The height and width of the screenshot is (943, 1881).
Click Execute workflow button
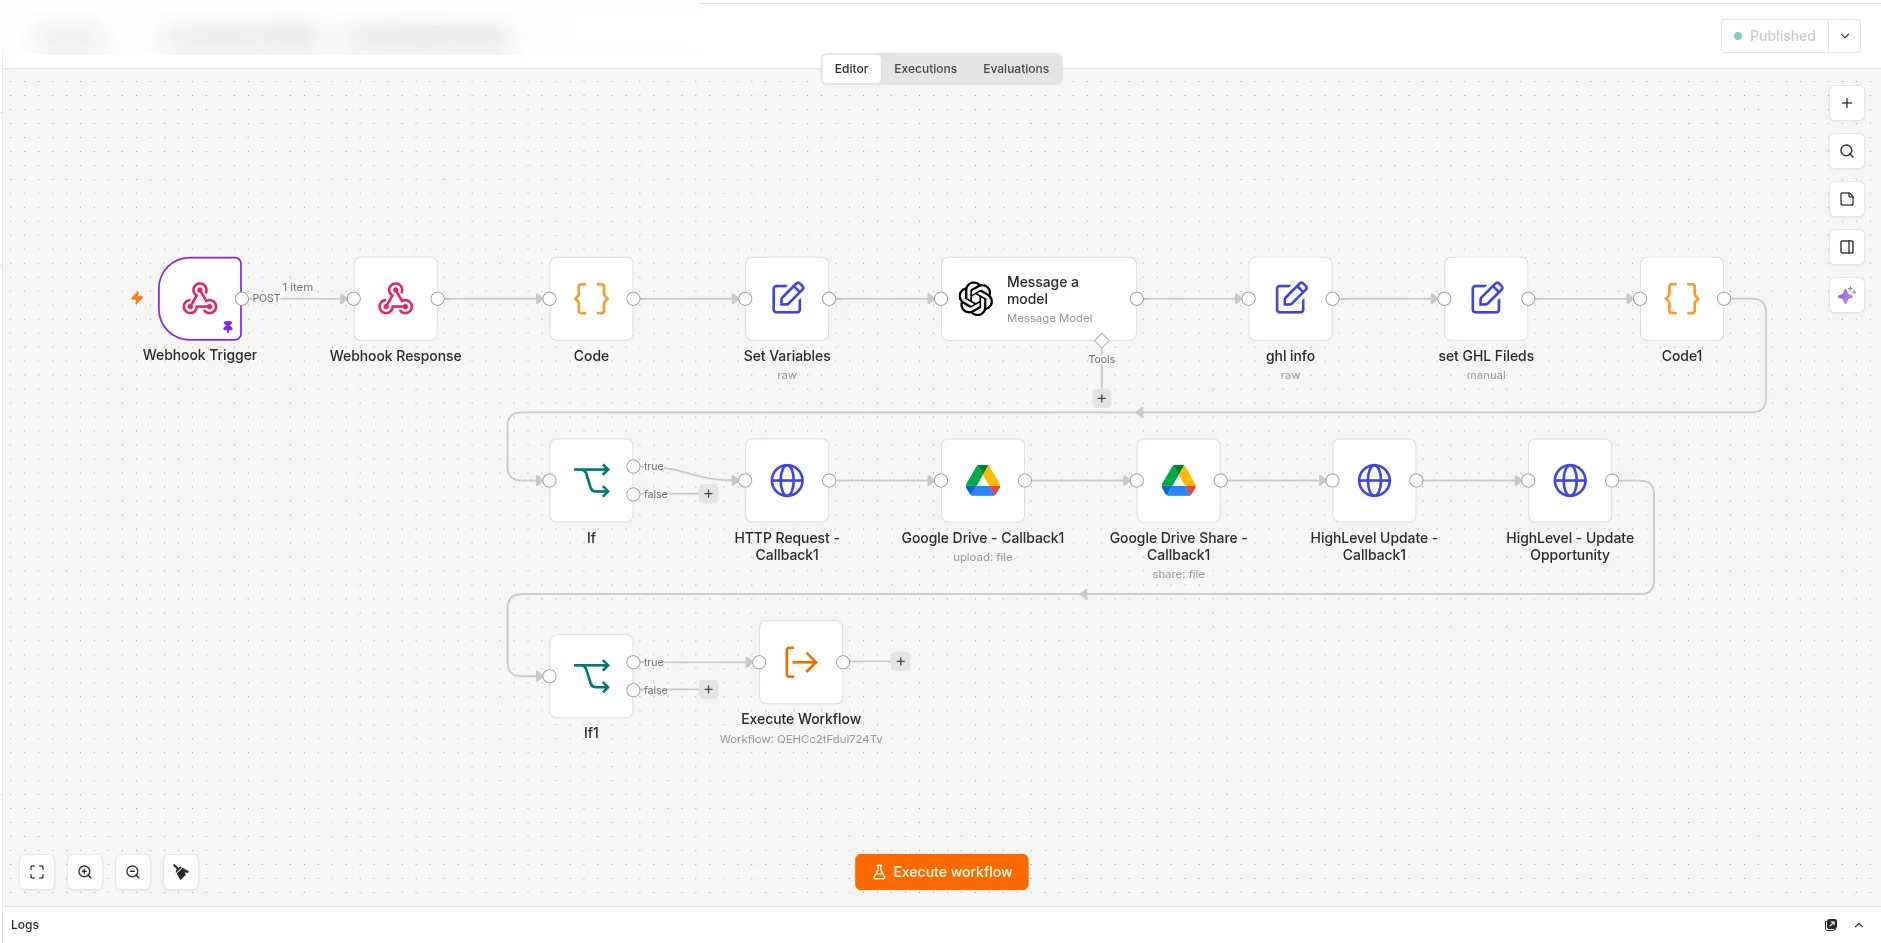(942, 872)
